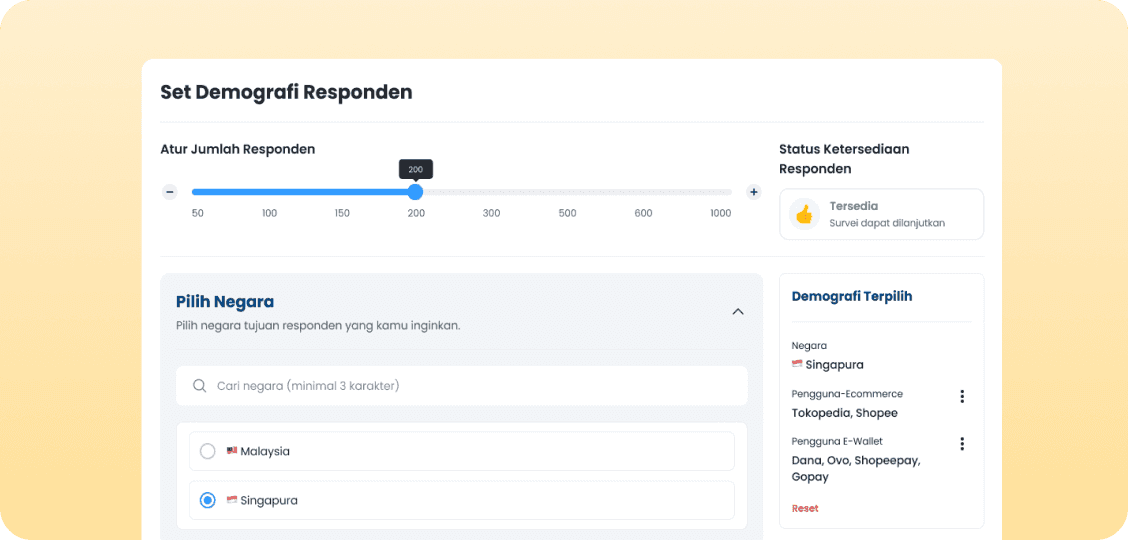Screen dimensions: 1128x540
Task: Click the 150 label under the slider
Action: [342, 214]
